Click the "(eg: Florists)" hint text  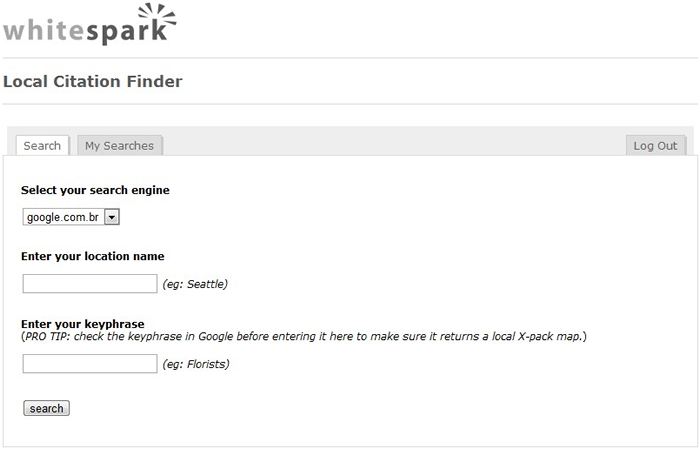[x=196, y=364]
